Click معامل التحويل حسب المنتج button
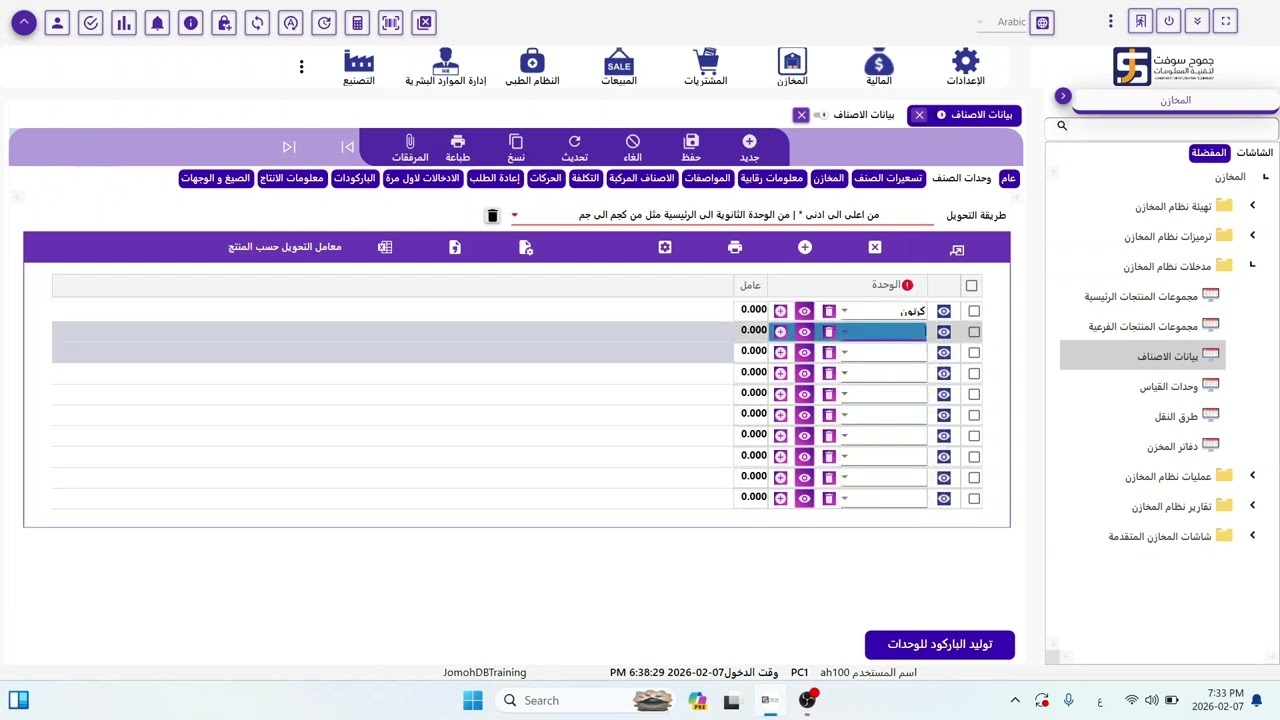Viewport: 1280px width, 720px height. tap(285, 247)
